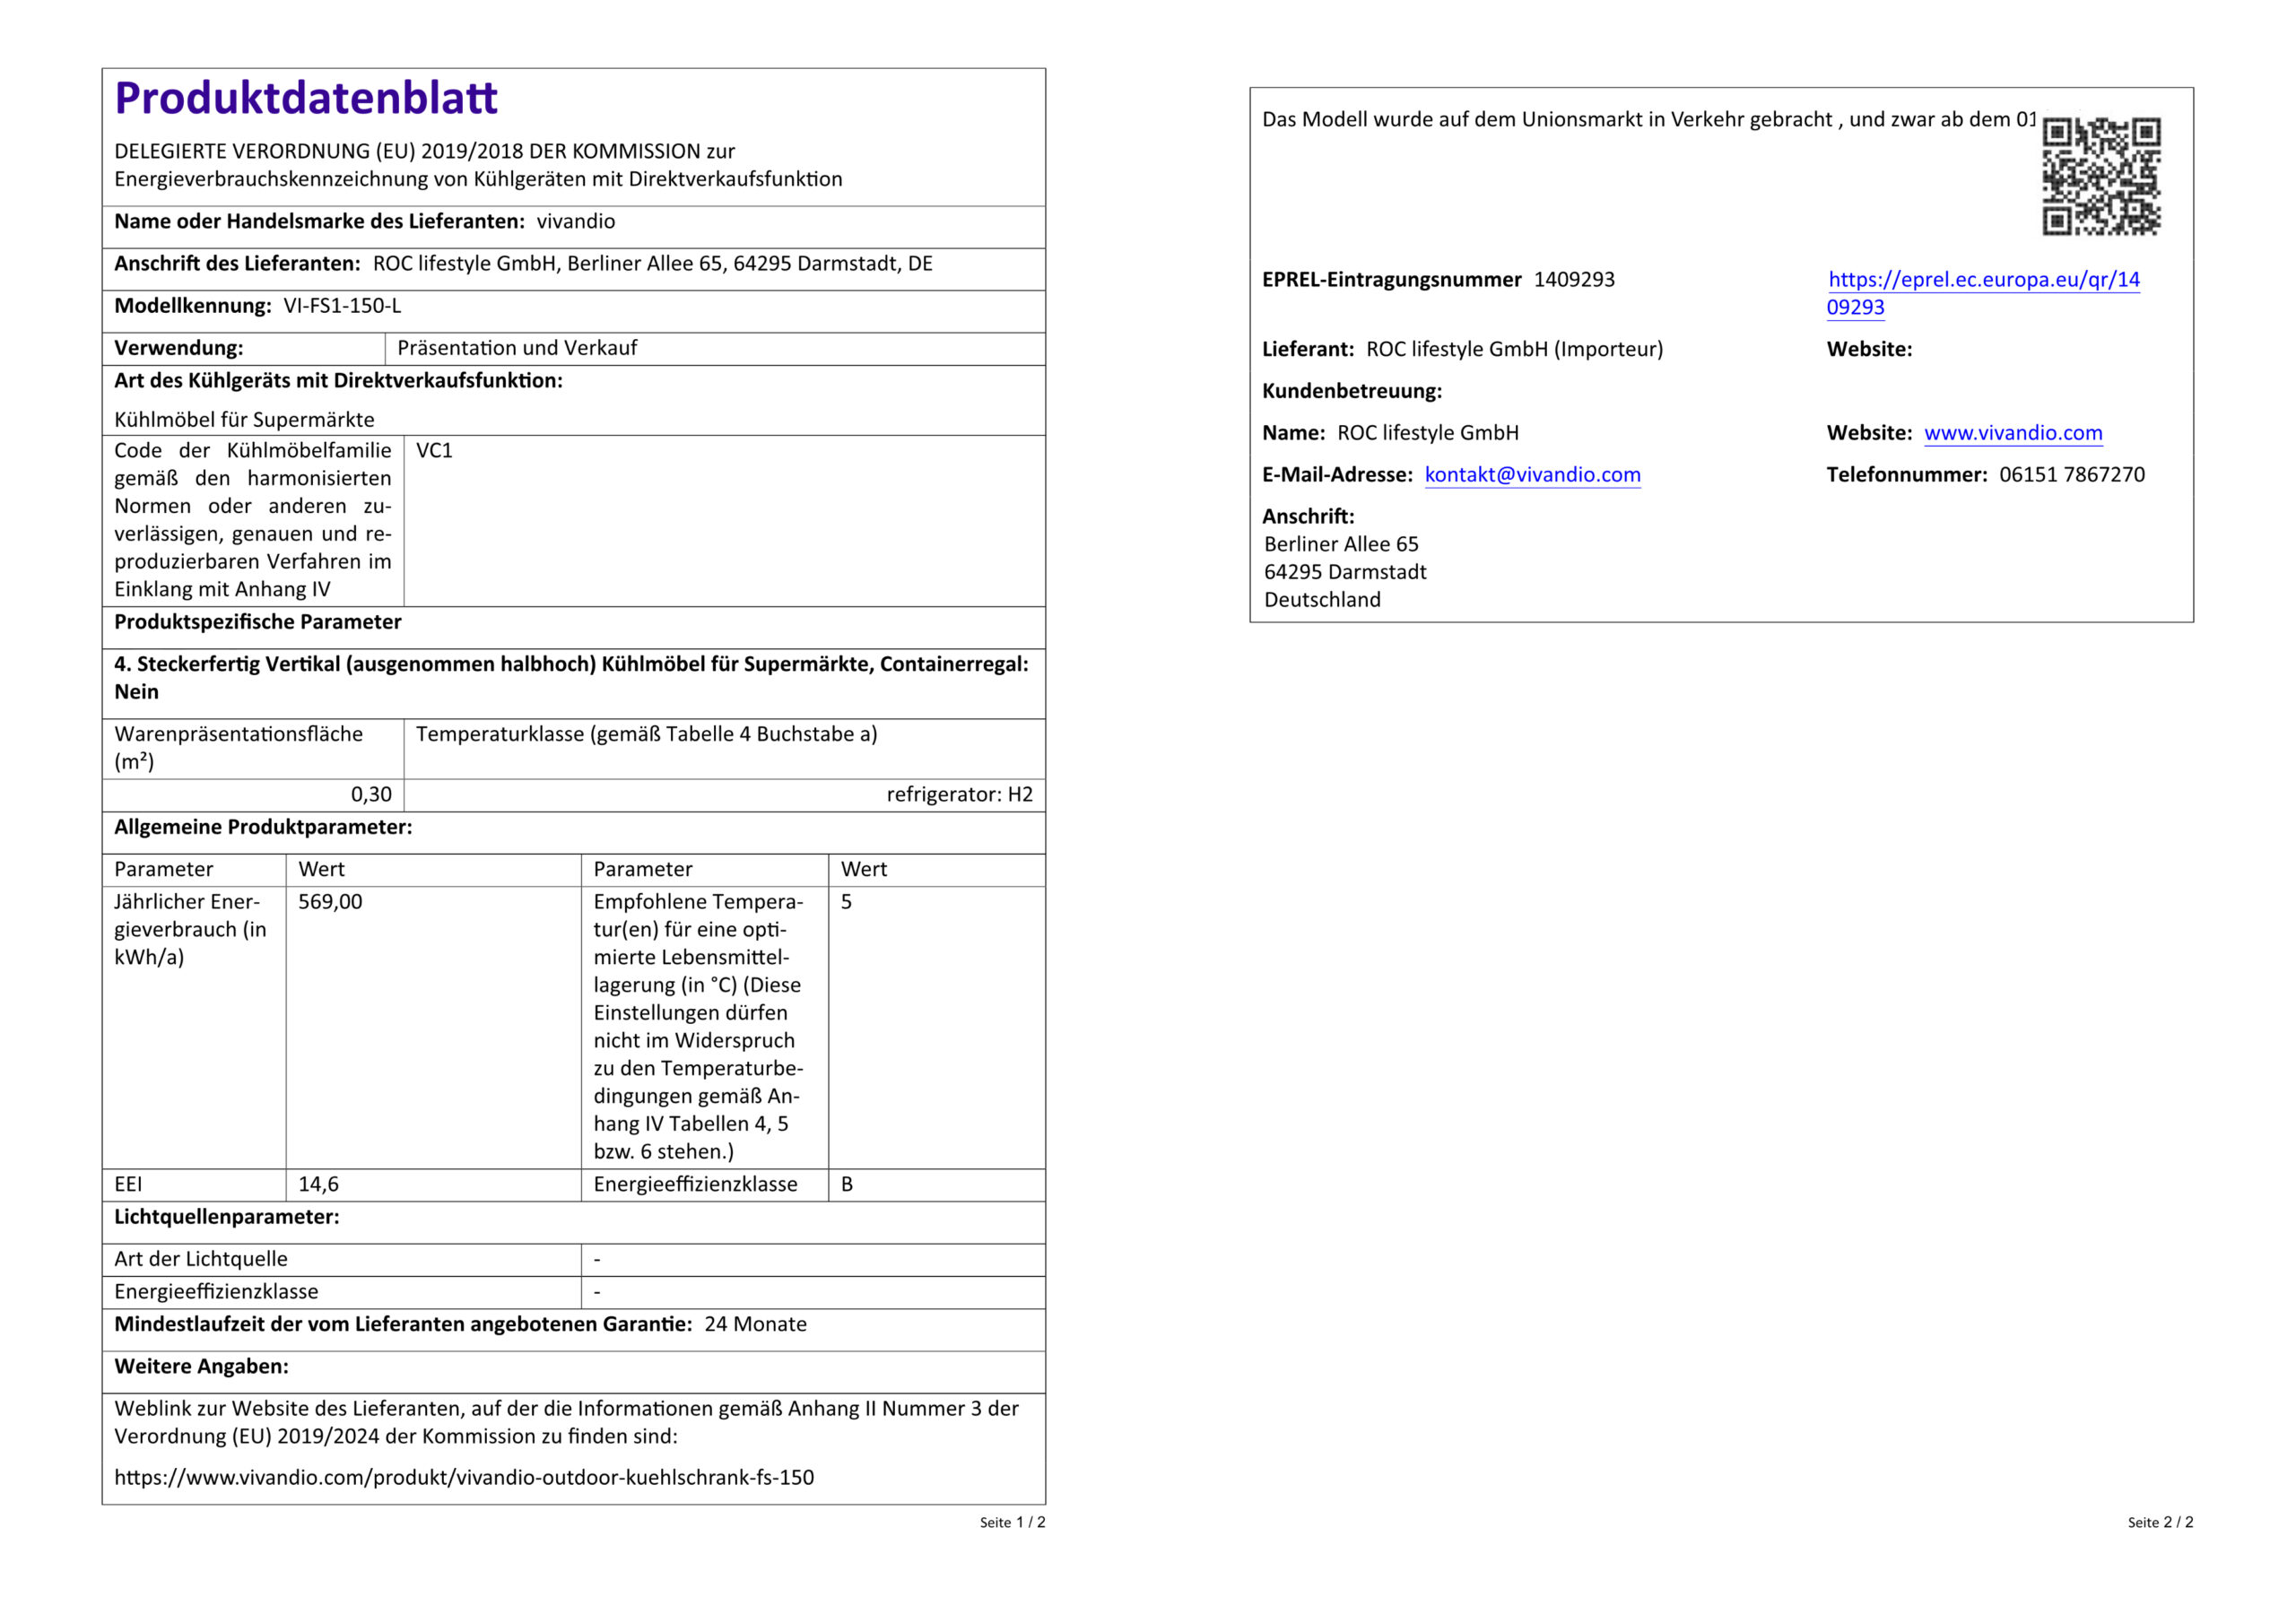The image size is (2296, 1623).
Task: Click the VC1 refrigeration family code
Action: click(x=434, y=451)
